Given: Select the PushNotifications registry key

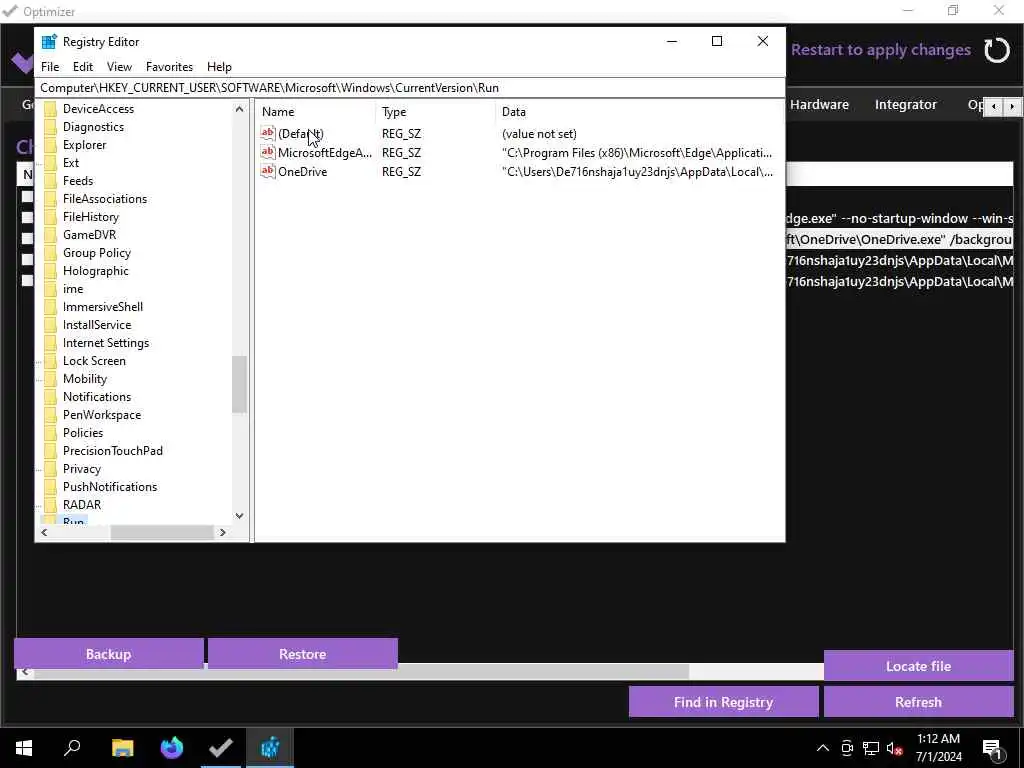Looking at the screenshot, I should [x=110, y=487].
